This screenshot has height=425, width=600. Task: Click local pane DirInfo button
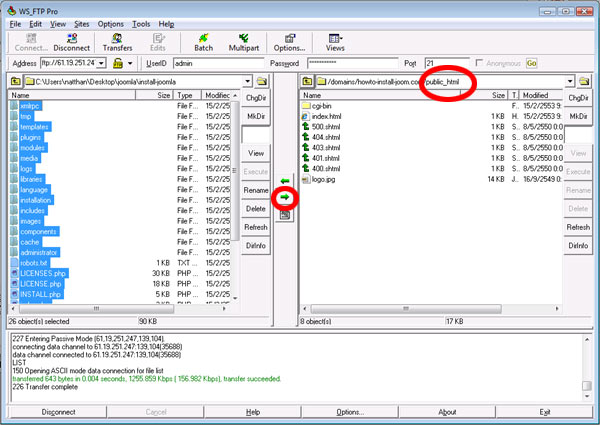click(x=256, y=246)
